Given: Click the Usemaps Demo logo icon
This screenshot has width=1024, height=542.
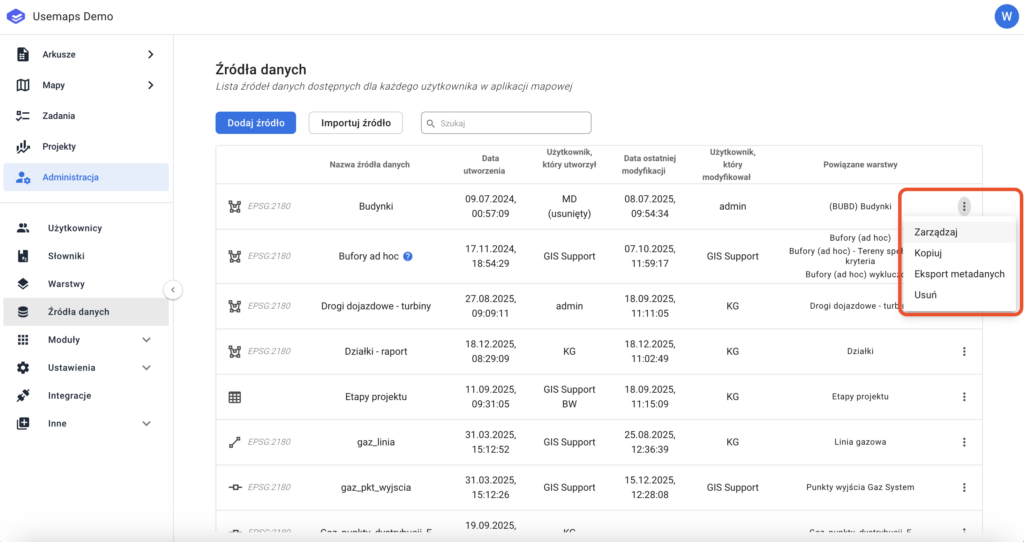Looking at the screenshot, I should 16,16.
